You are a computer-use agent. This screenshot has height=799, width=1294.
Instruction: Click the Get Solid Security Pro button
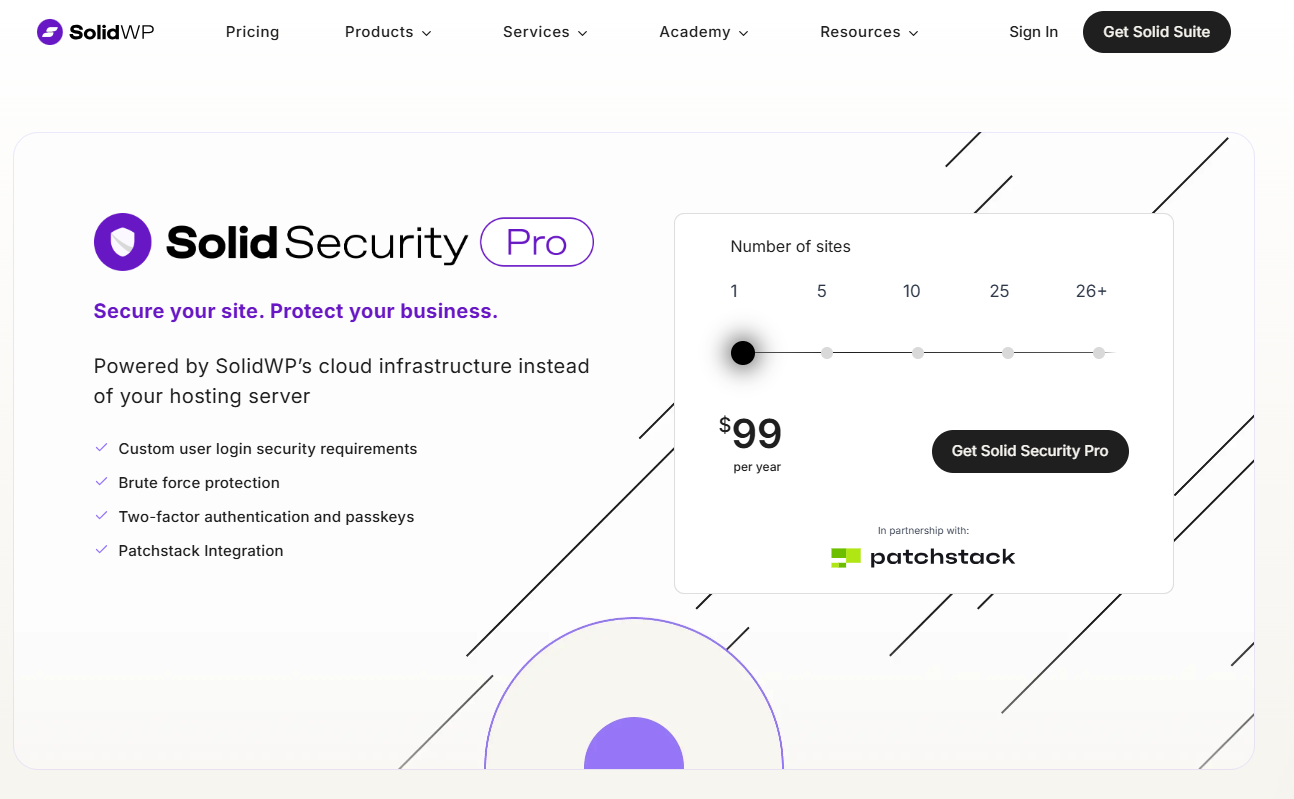pyautogui.click(x=1030, y=451)
